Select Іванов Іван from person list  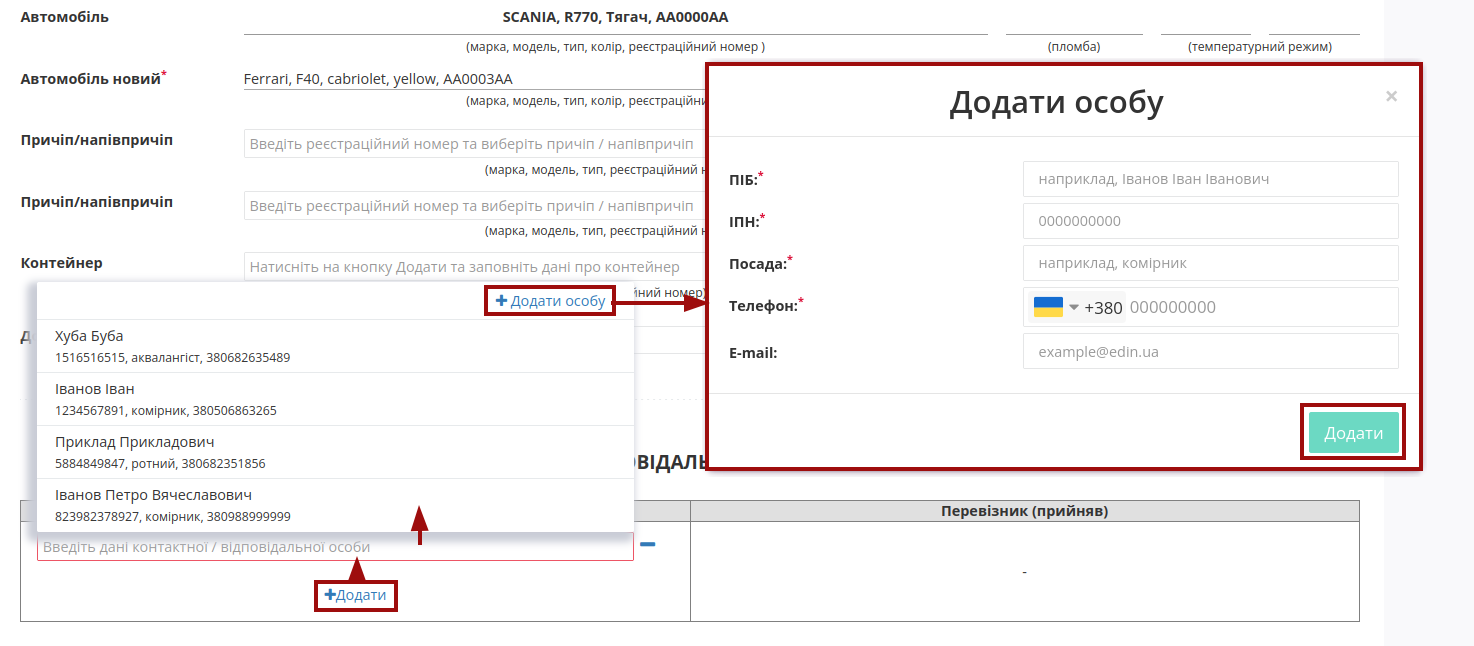335,399
